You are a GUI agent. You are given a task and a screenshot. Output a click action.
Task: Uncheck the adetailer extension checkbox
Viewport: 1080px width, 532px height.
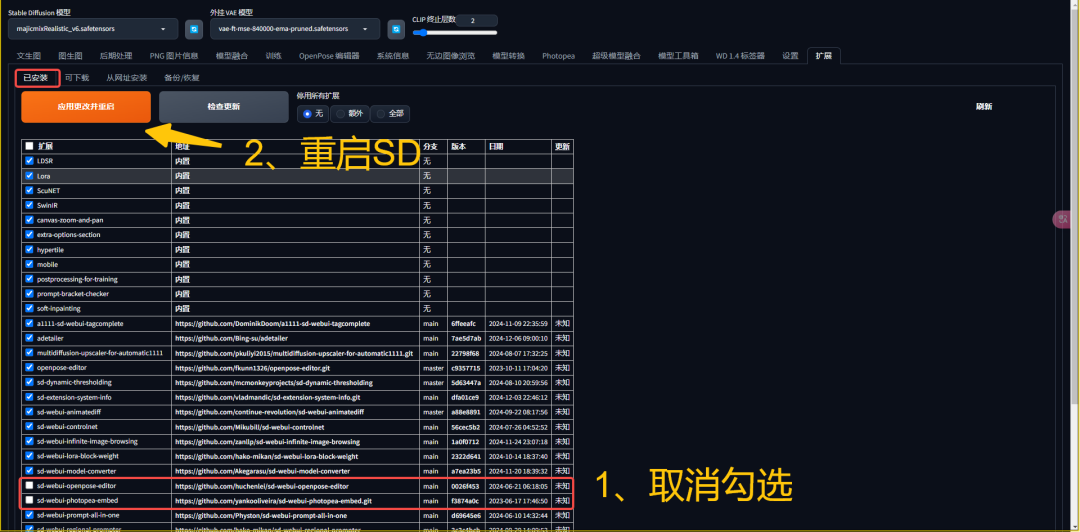[29, 338]
